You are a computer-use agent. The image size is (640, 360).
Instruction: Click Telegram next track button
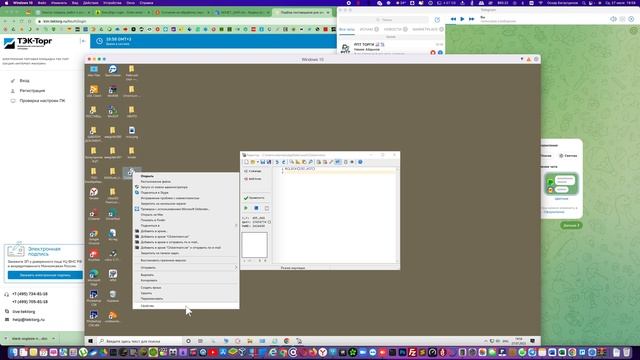click(x=471, y=19)
